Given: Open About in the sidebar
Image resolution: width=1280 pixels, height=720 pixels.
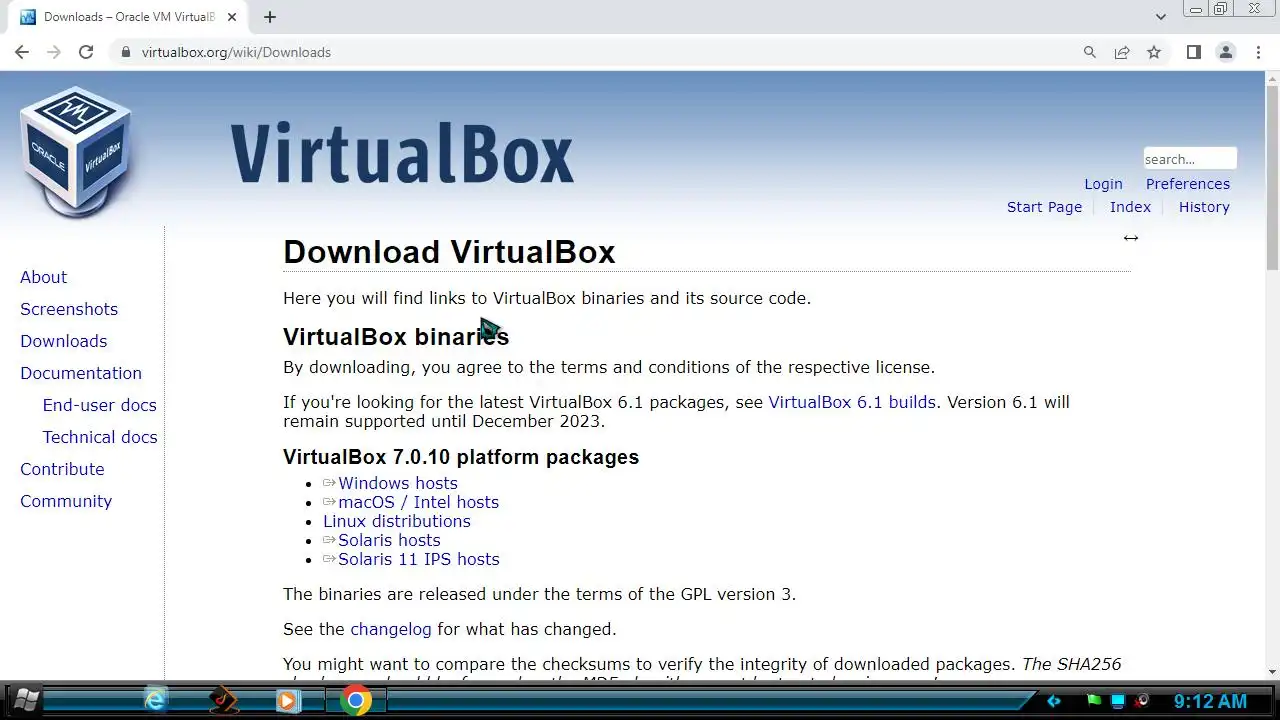Looking at the screenshot, I should click(x=43, y=277).
